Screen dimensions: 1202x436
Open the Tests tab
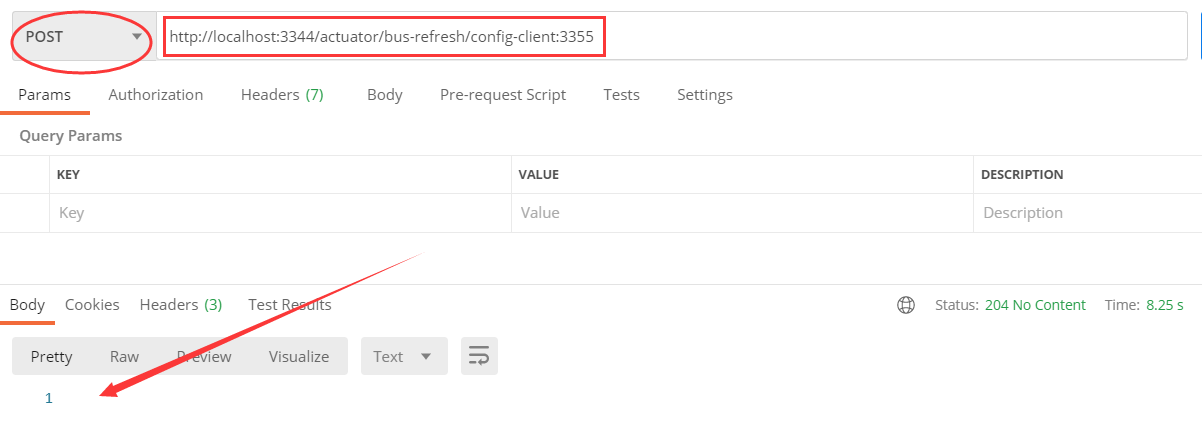621,95
